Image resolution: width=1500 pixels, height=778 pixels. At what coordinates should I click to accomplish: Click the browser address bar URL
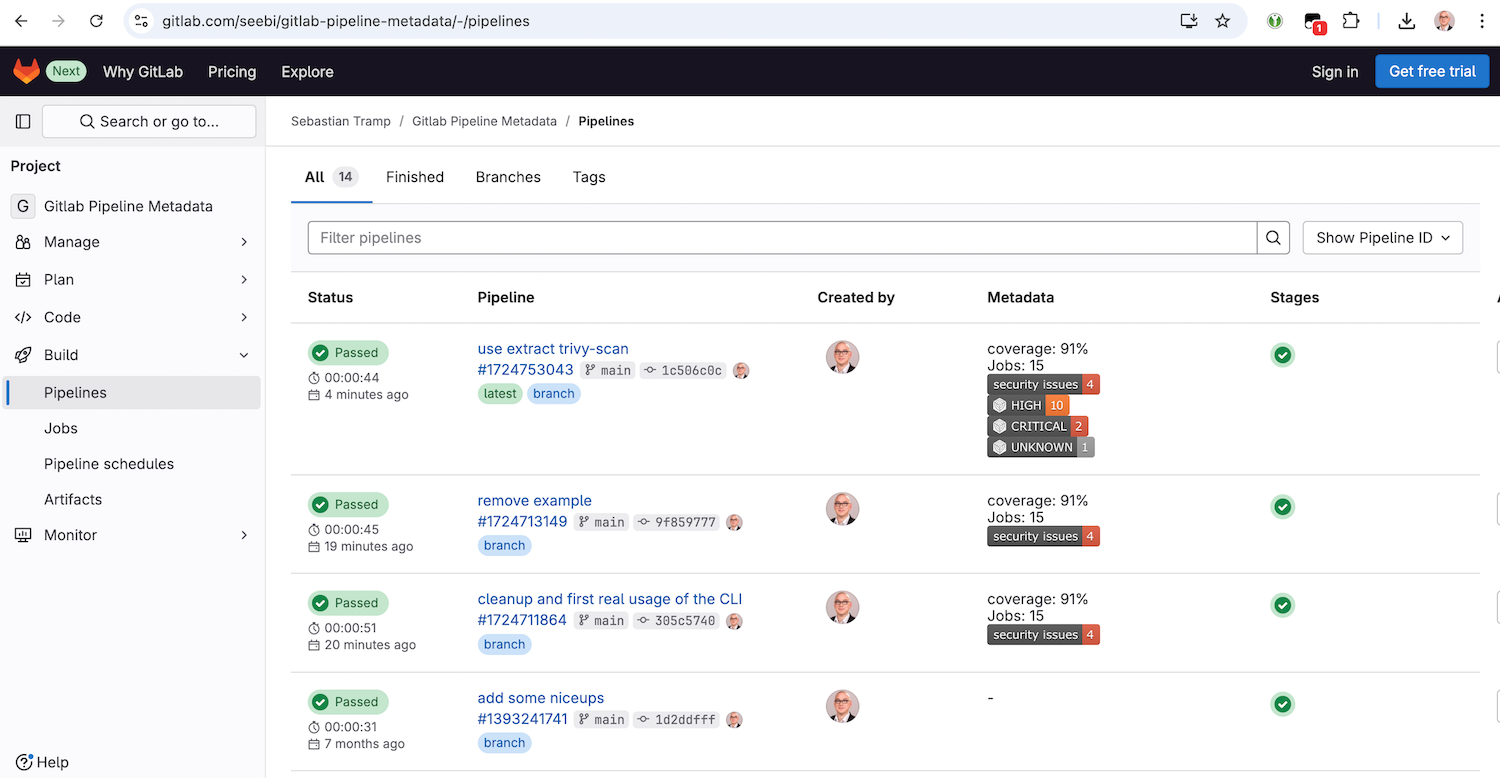[x=345, y=21]
